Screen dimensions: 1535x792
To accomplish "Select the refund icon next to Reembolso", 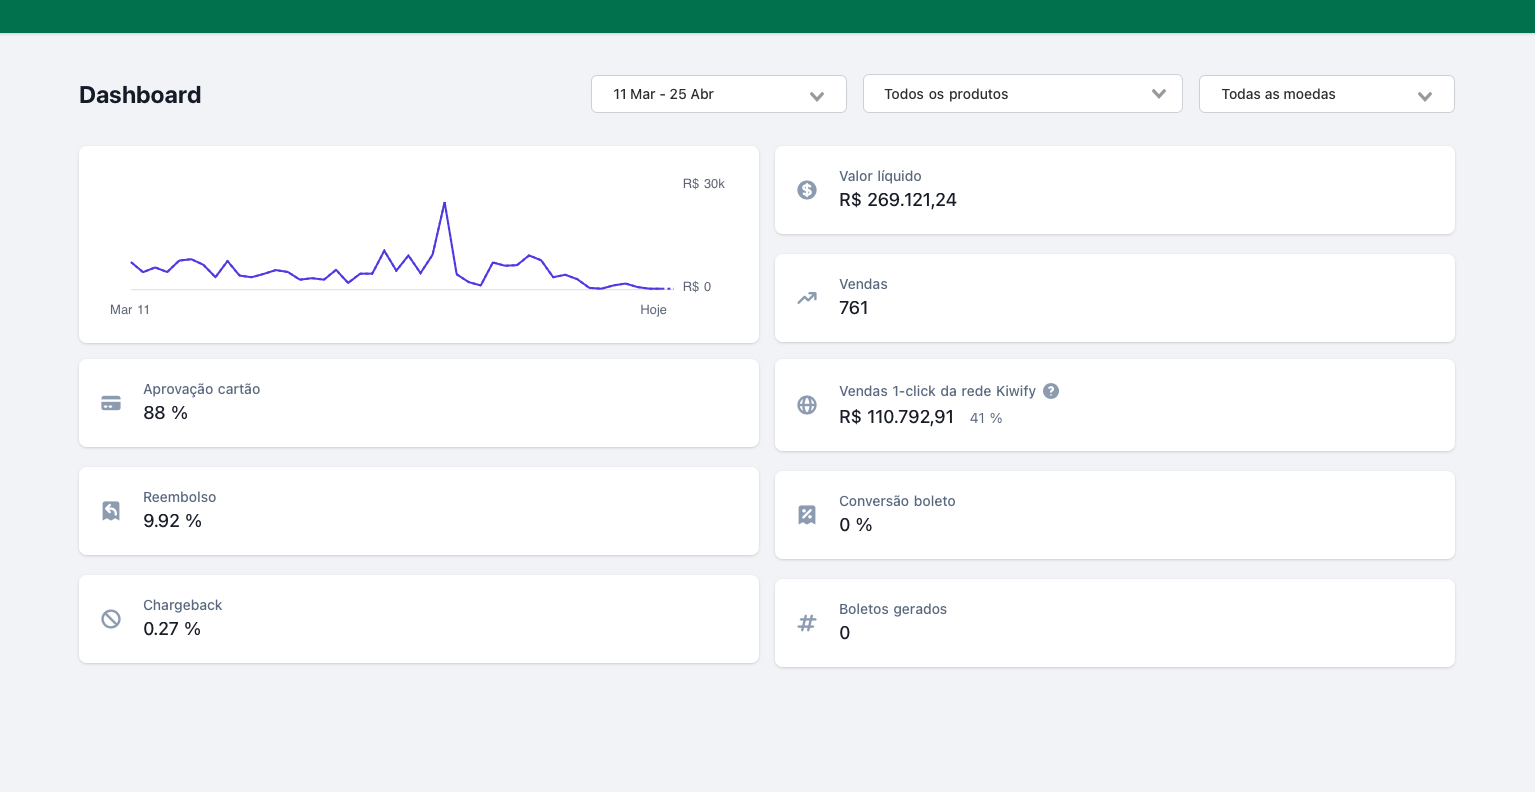I will (x=111, y=510).
